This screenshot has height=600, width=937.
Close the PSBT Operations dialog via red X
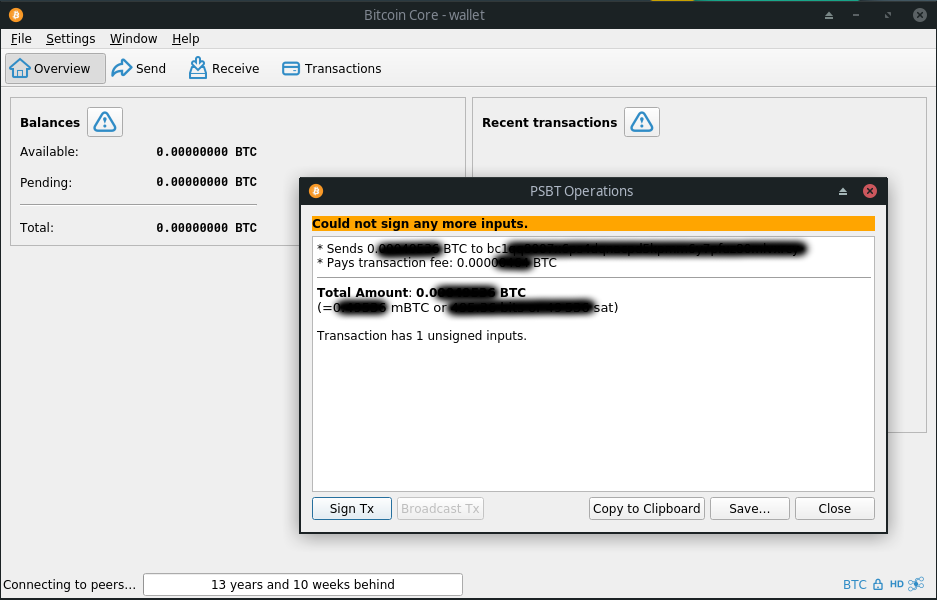click(870, 191)
